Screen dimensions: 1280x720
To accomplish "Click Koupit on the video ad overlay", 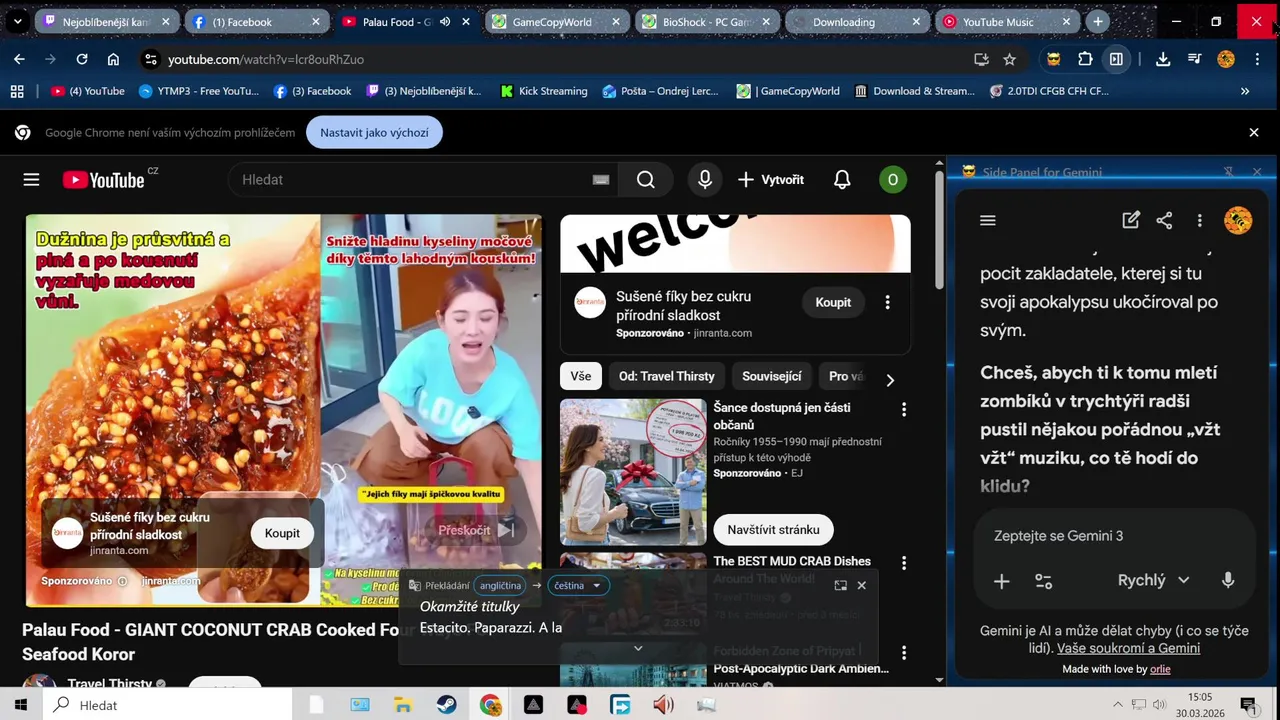I will click(x=282, y=533).
